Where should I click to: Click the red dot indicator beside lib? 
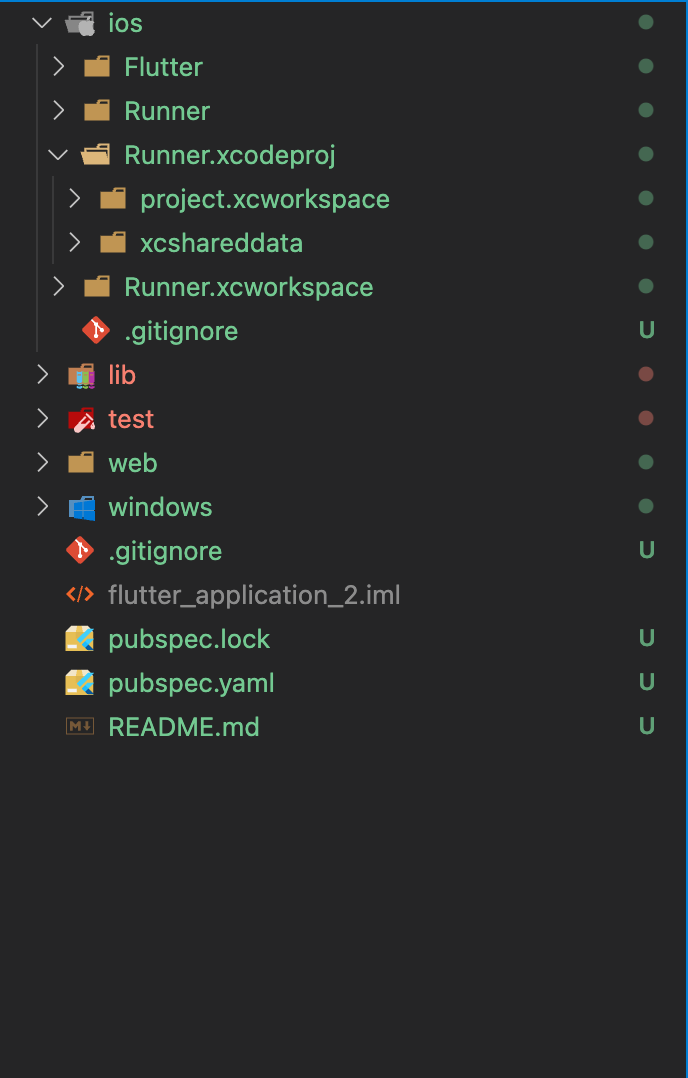[x=645, y=374]
